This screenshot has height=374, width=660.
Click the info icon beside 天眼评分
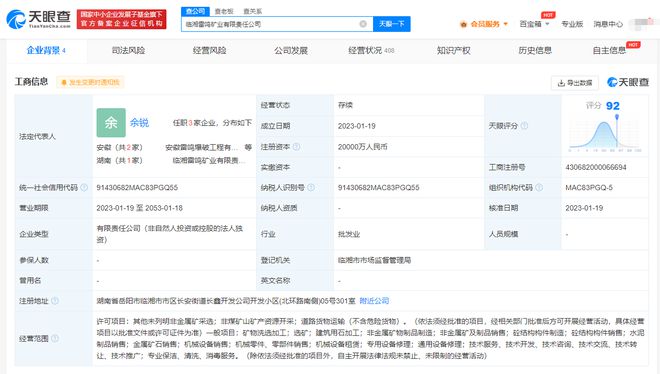coord(524,126)
